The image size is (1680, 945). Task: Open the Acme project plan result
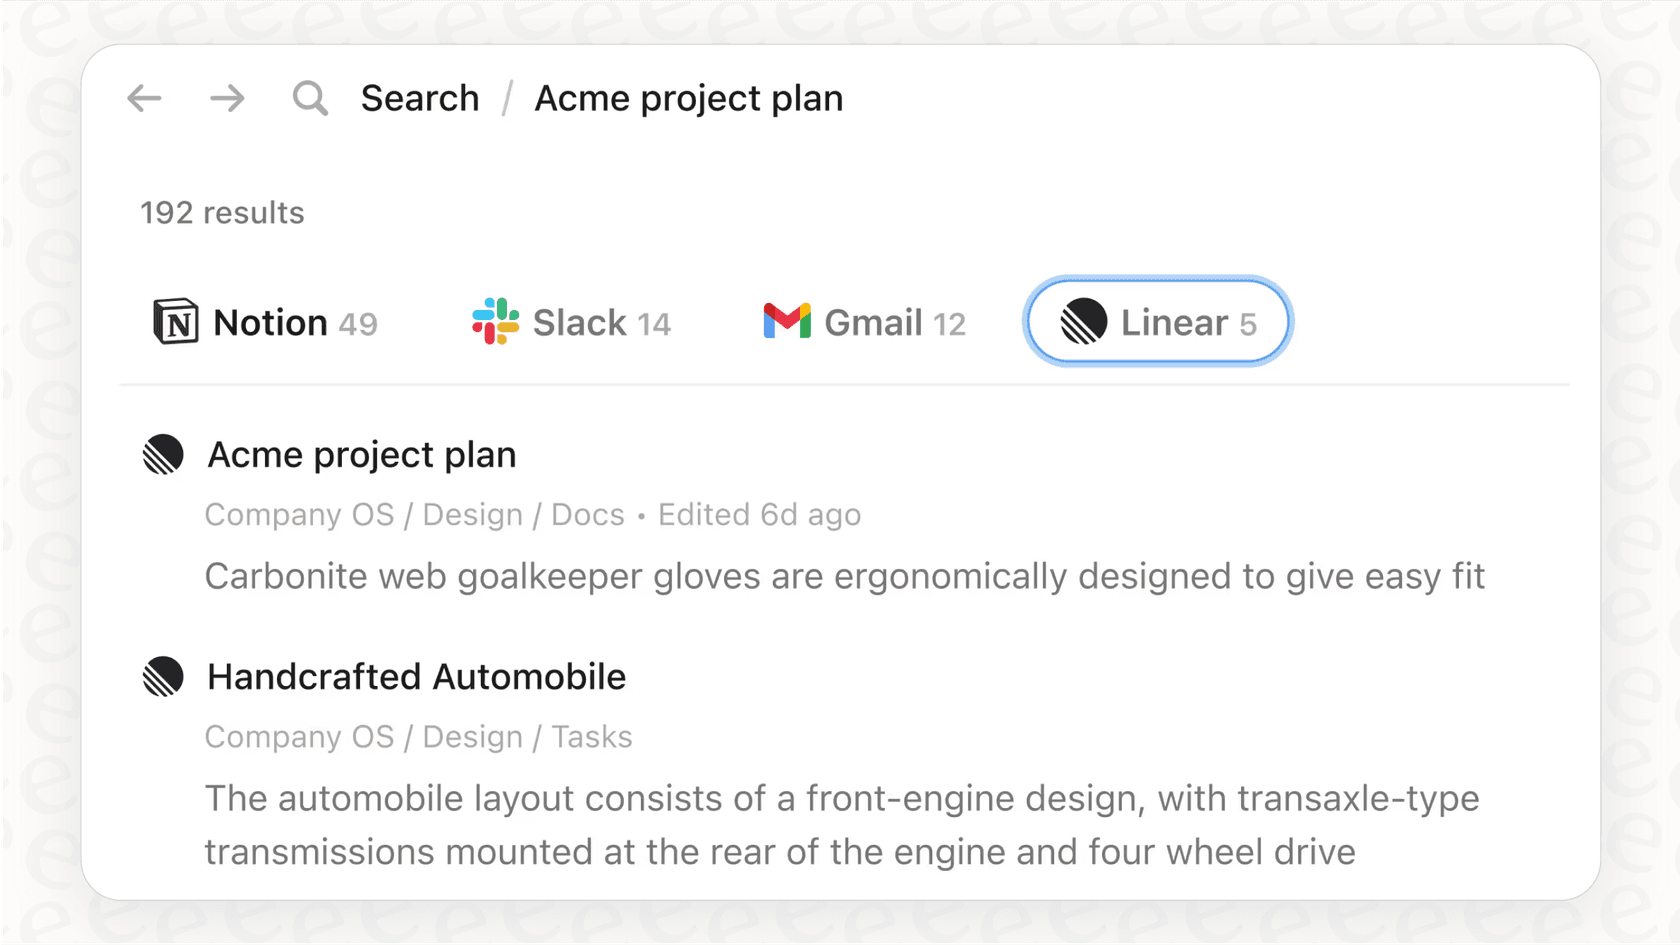coord(361,455)
